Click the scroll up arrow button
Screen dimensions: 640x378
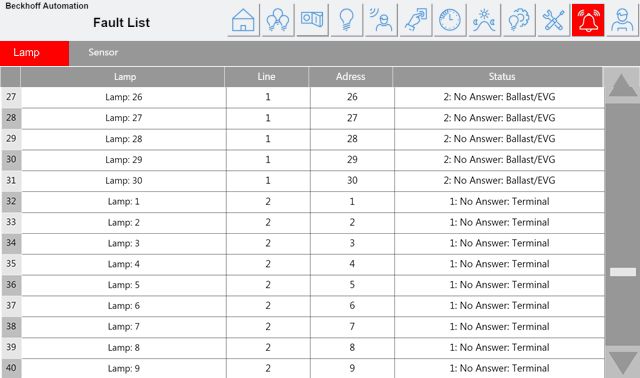click(622, 85)
